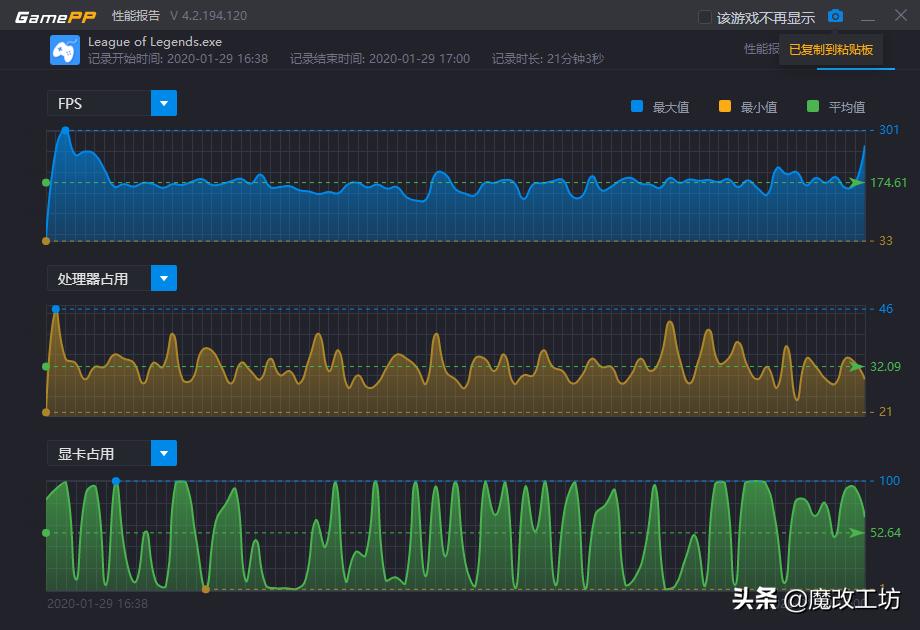The width and height of the screenshot is (920, 630).
Task: Dismiss the 已复制到粘贴板 notification
Action: (x=831, y=50)
